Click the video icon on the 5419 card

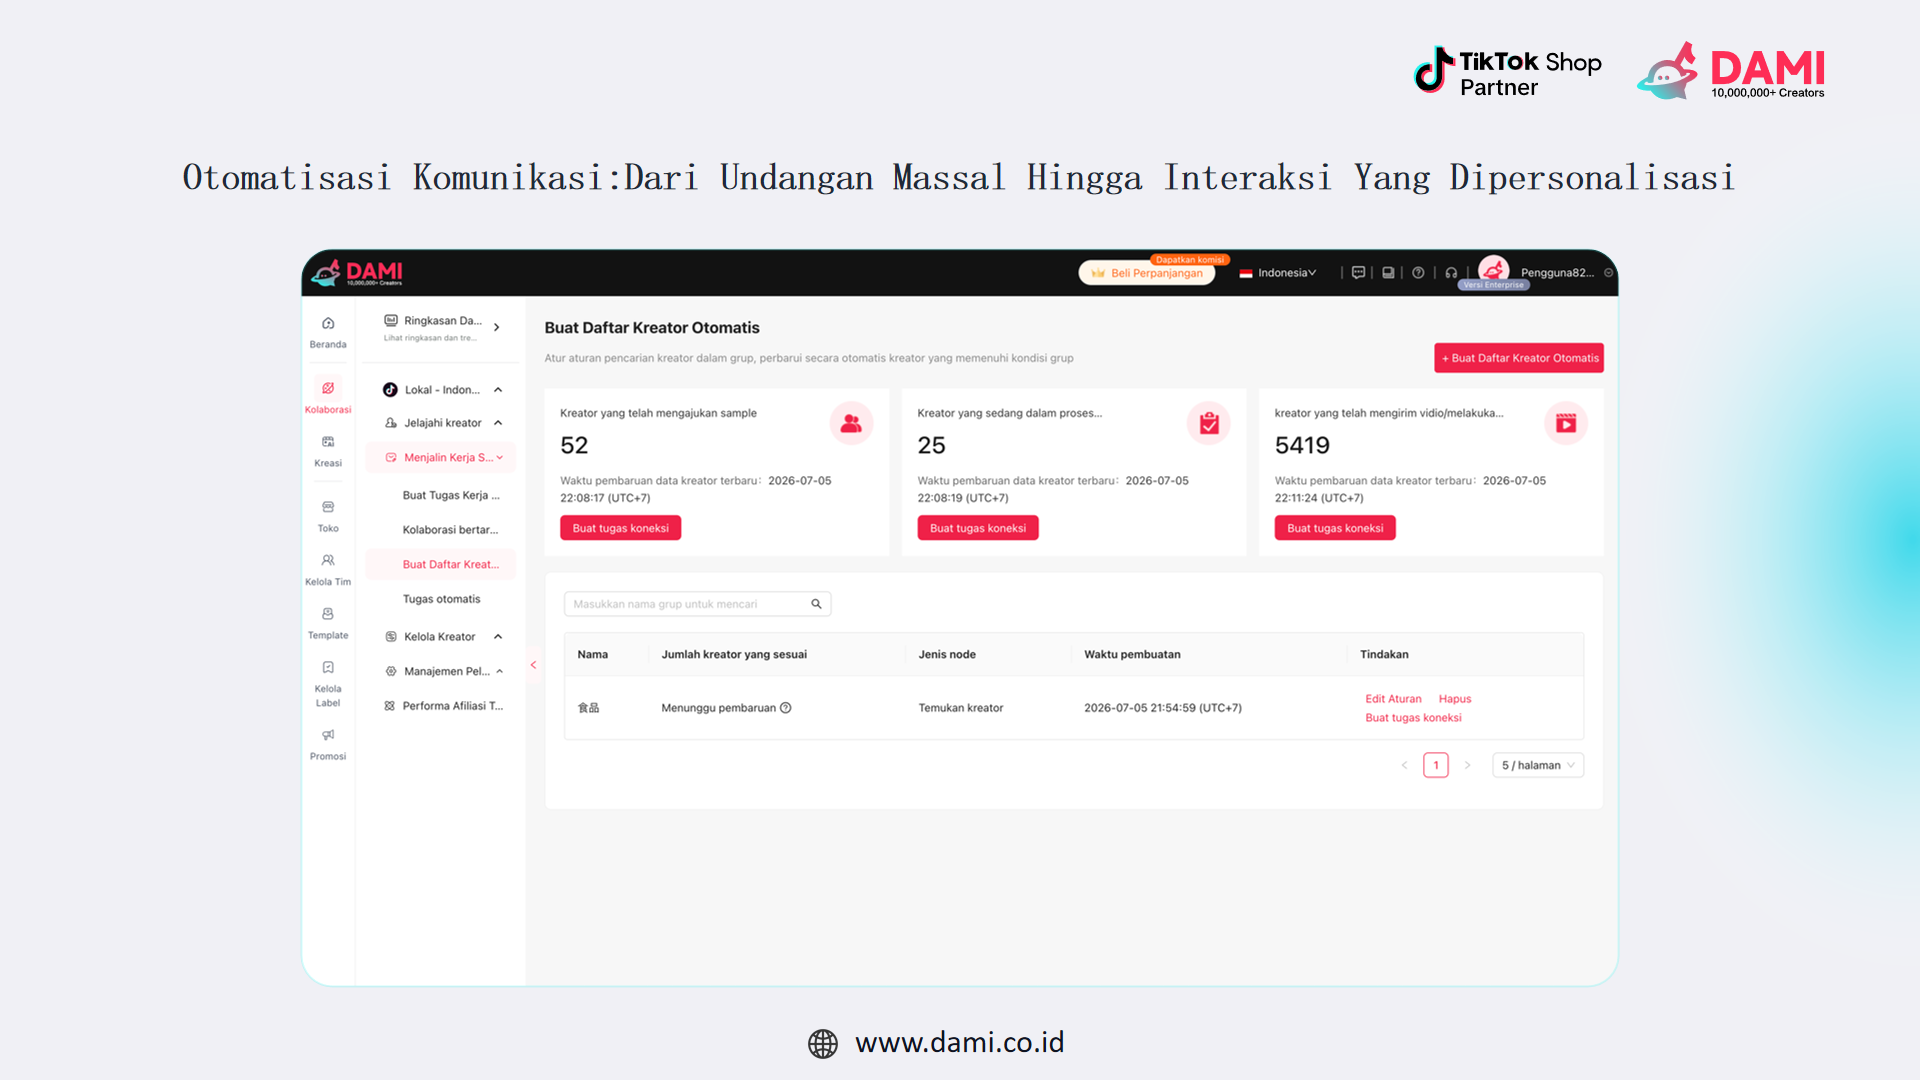(1566, 424)
